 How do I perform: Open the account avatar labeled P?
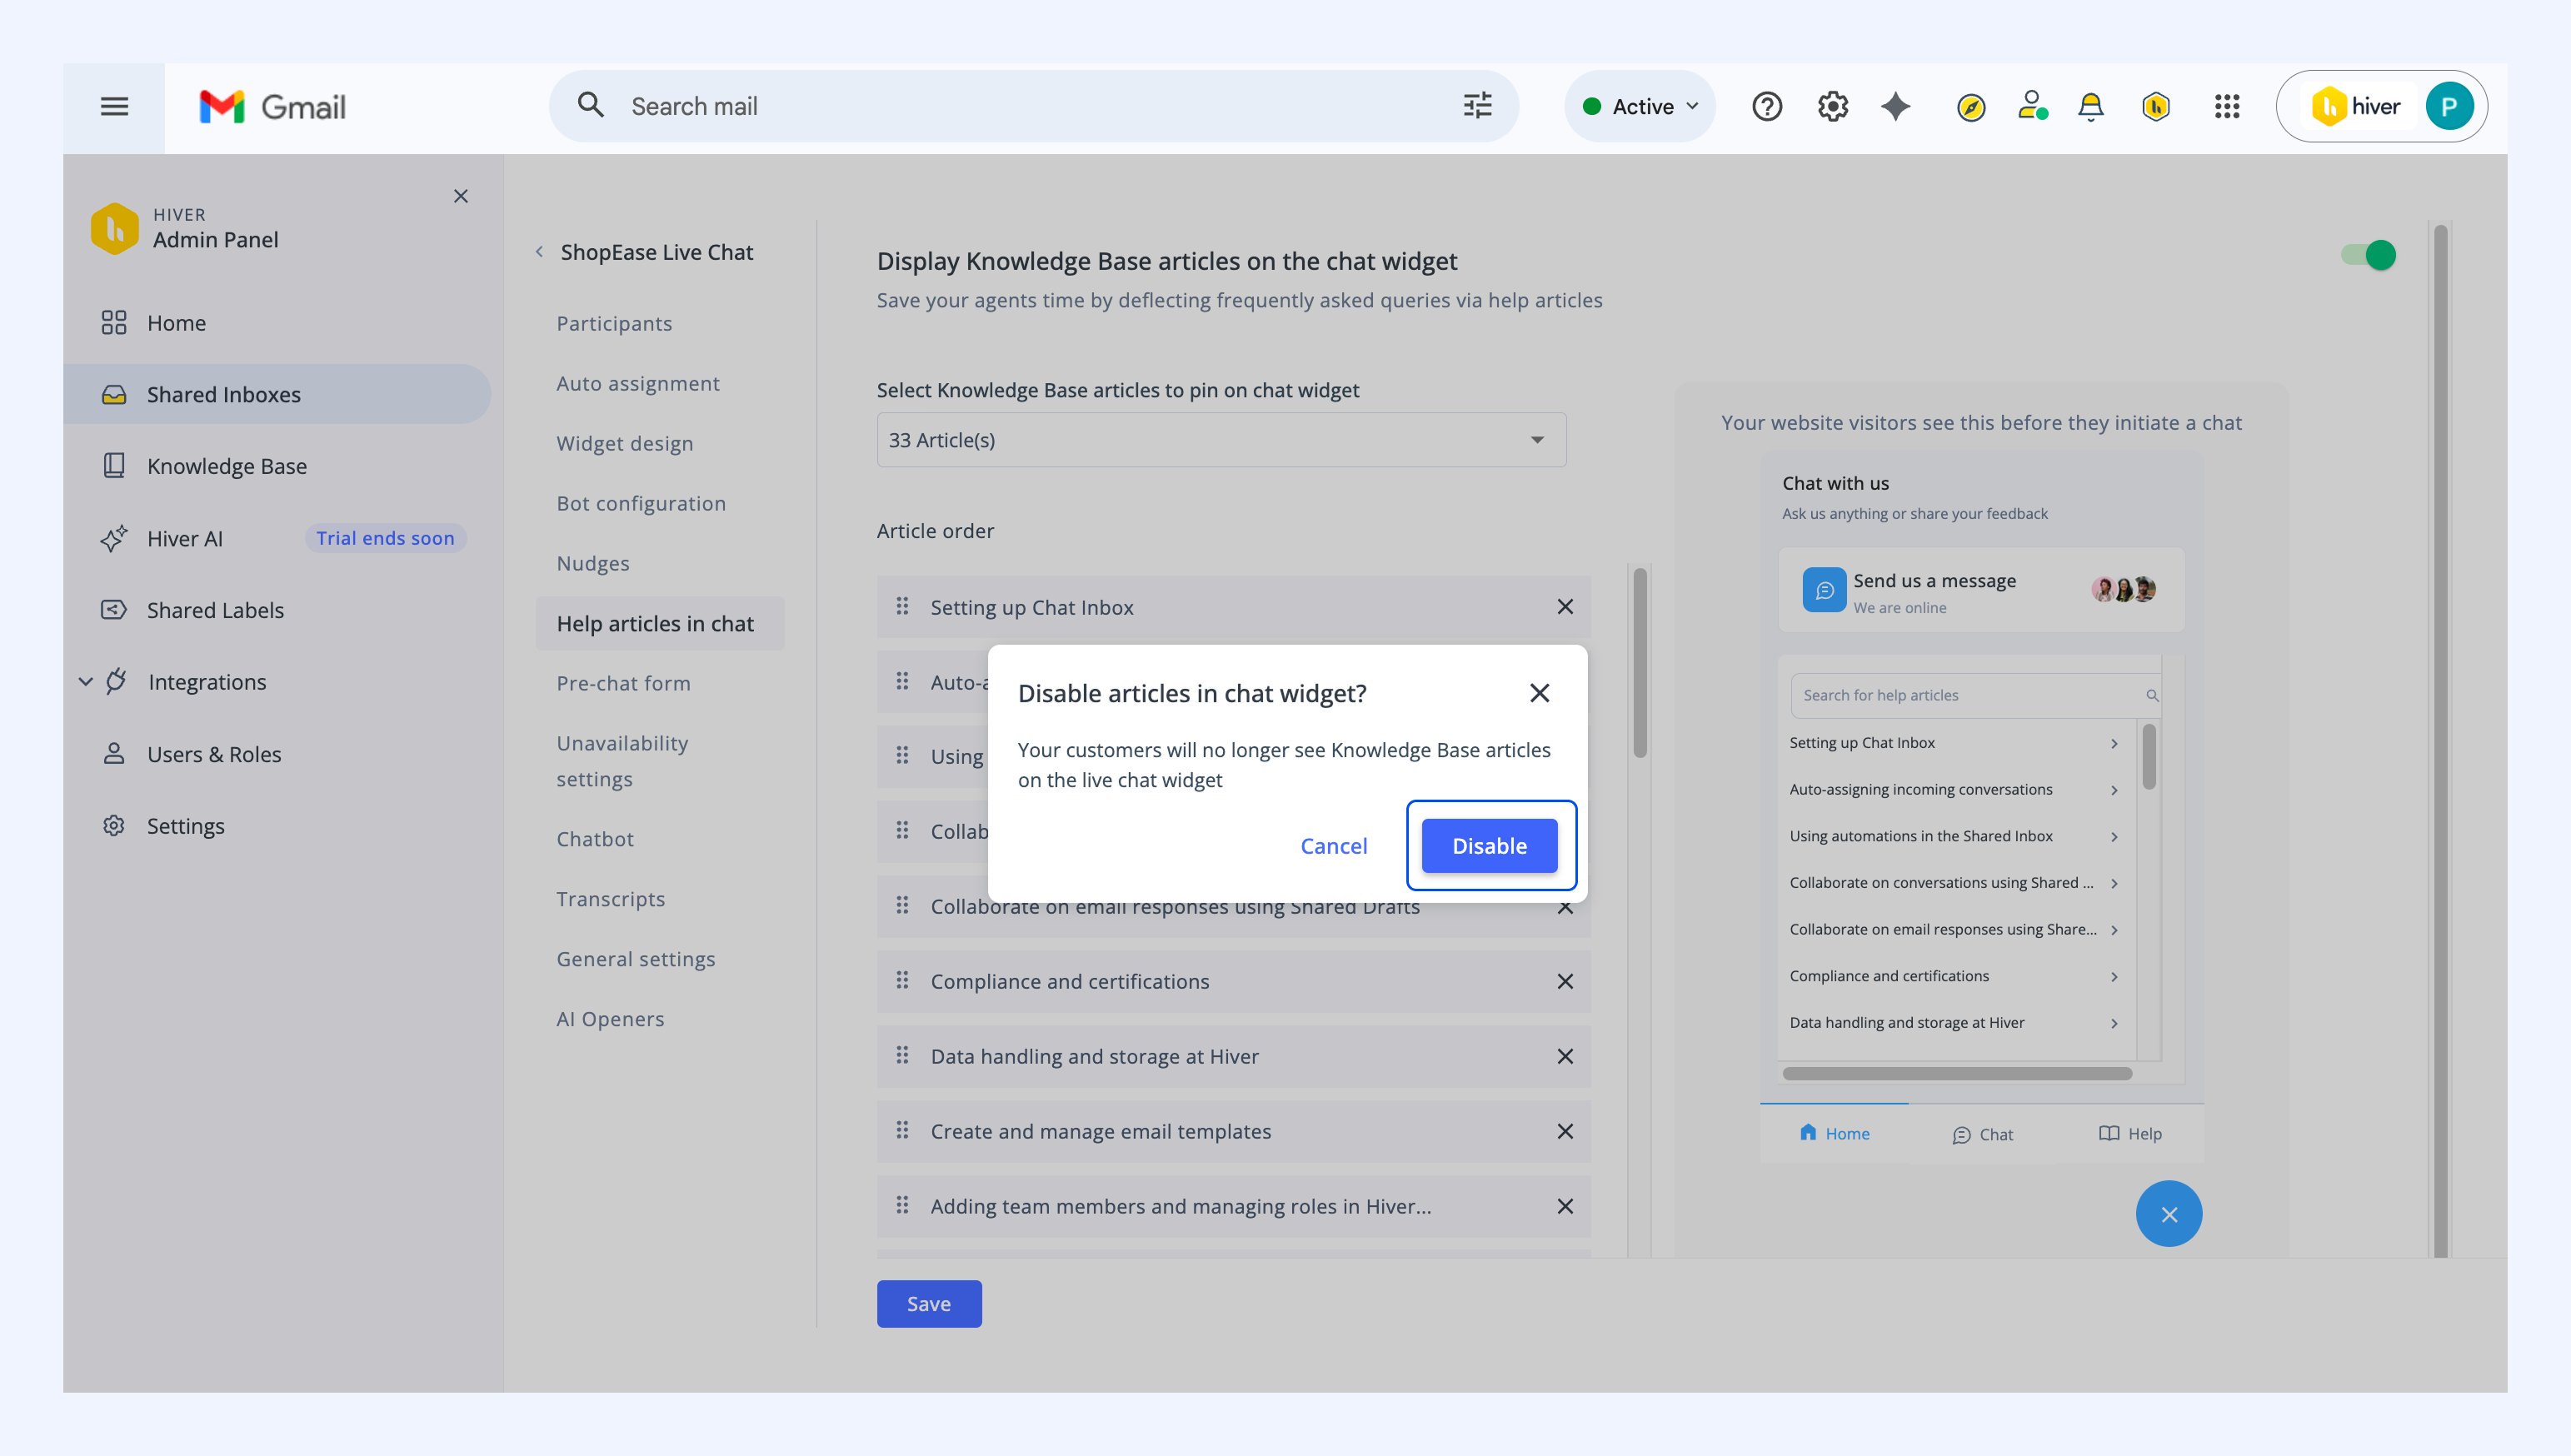pyautogui.click(x=2449, y=106)
